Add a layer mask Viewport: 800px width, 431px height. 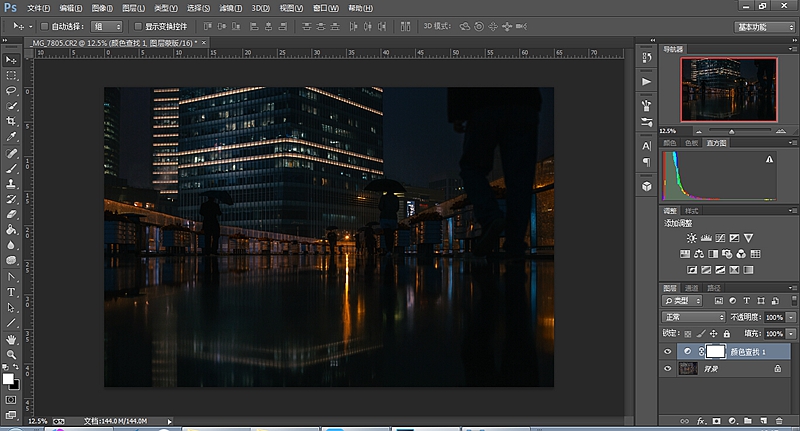(x=717, y=421)
